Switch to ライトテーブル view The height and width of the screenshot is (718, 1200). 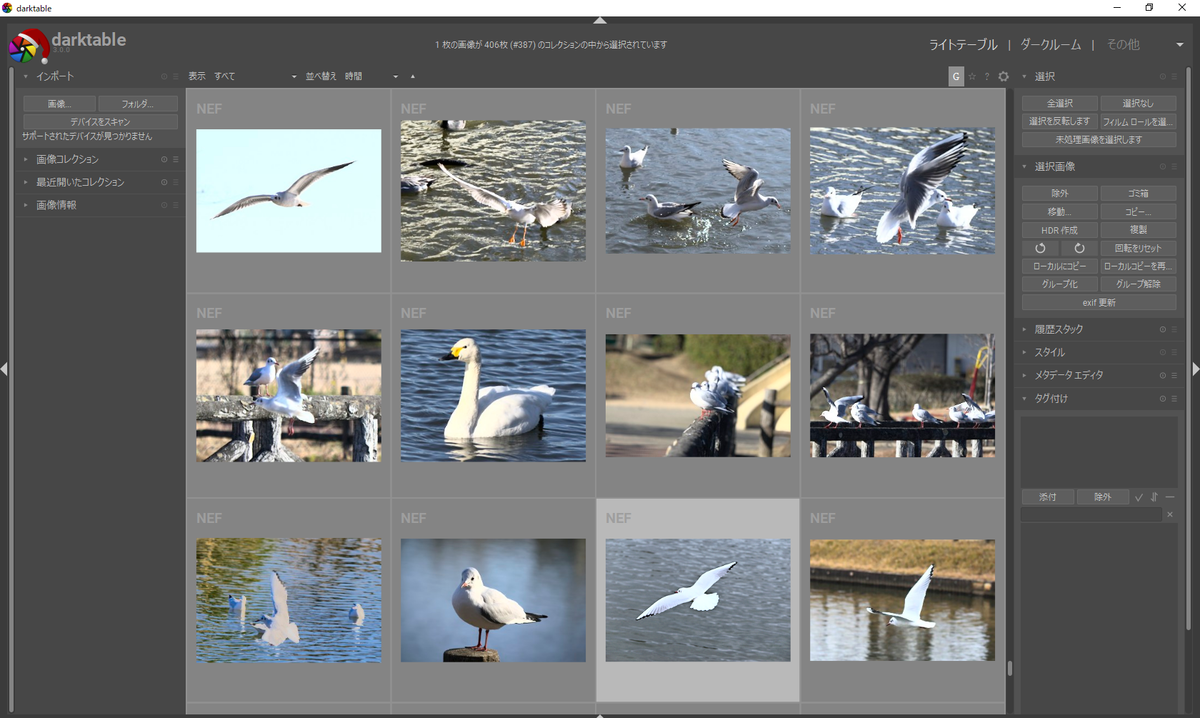click(963, 44)
